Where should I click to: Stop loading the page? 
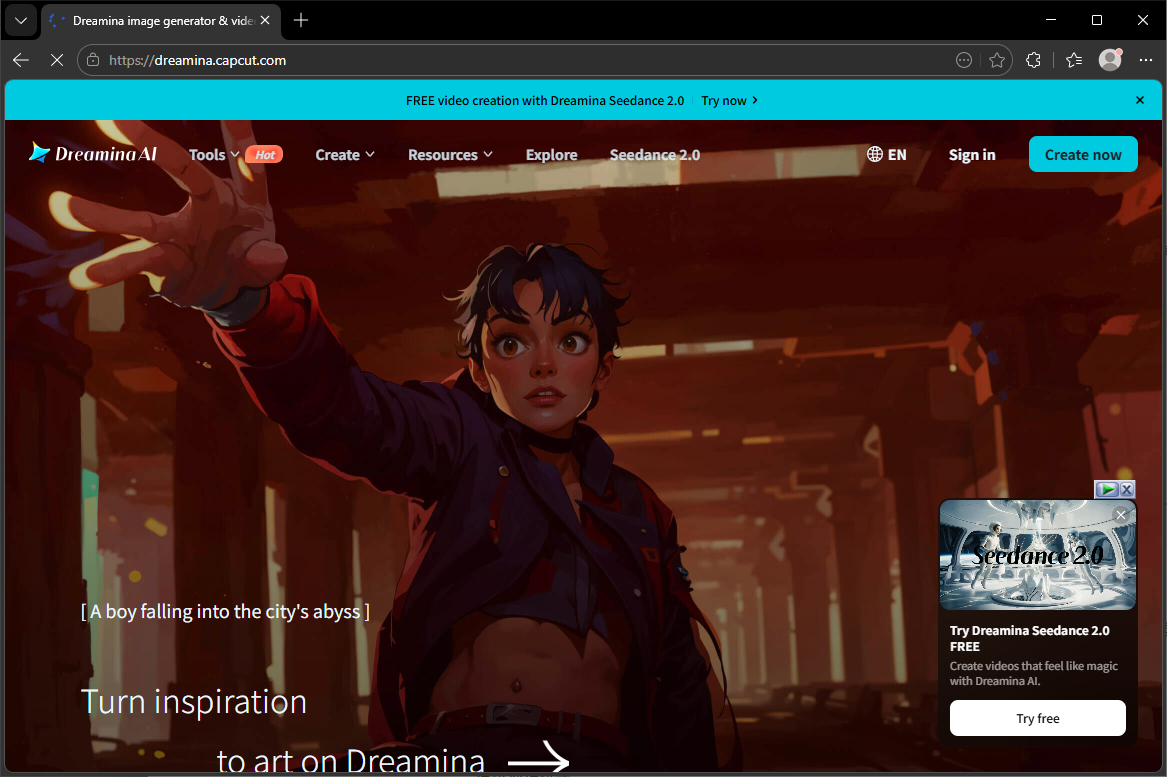57,60
